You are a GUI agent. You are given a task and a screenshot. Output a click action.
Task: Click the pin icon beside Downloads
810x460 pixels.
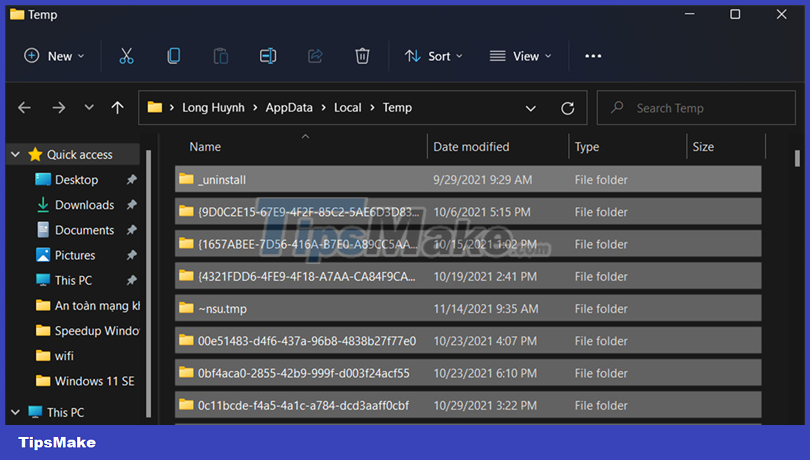click(x=132, y=205)
